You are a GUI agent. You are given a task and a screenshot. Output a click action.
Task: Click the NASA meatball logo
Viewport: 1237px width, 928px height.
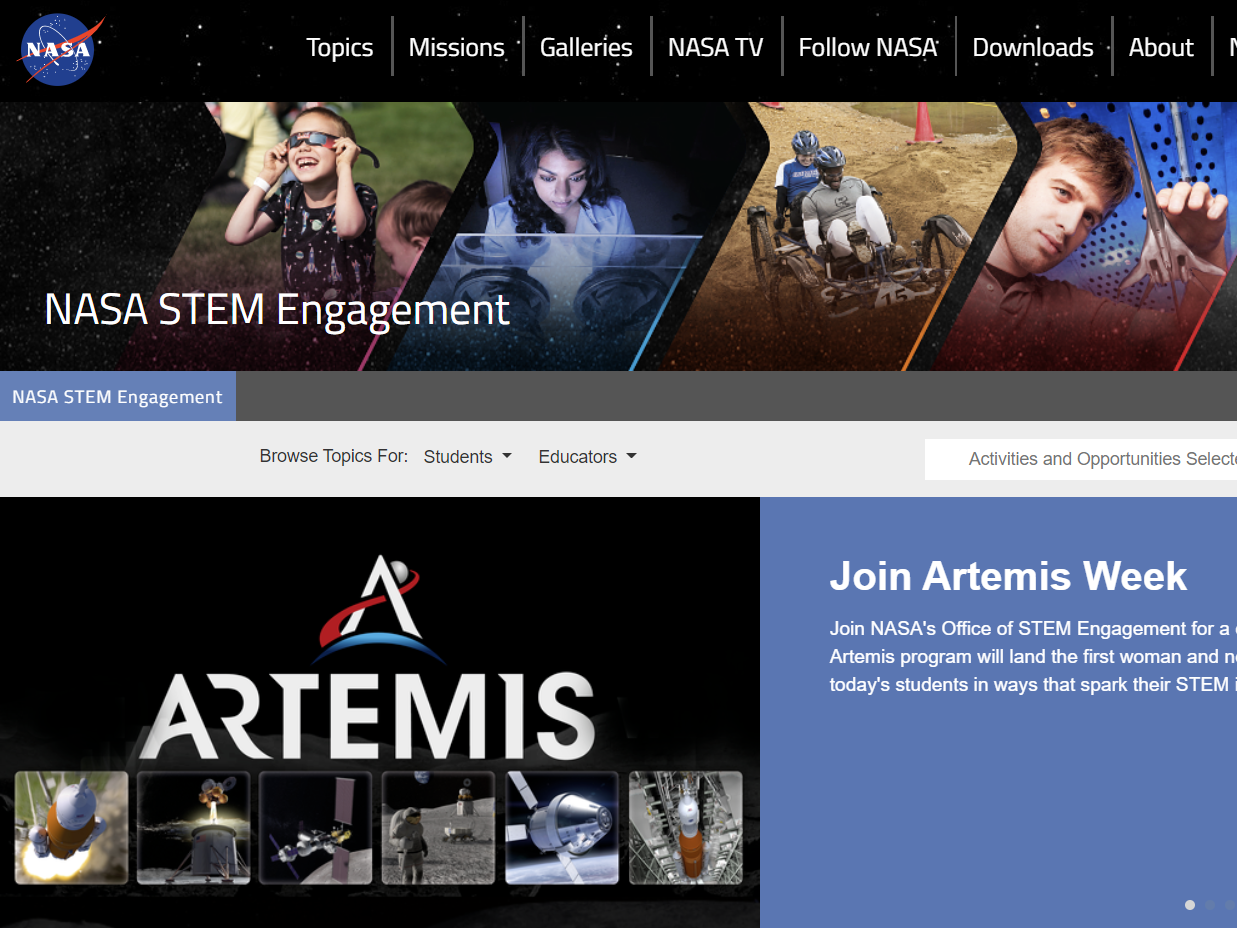(60, 49)
